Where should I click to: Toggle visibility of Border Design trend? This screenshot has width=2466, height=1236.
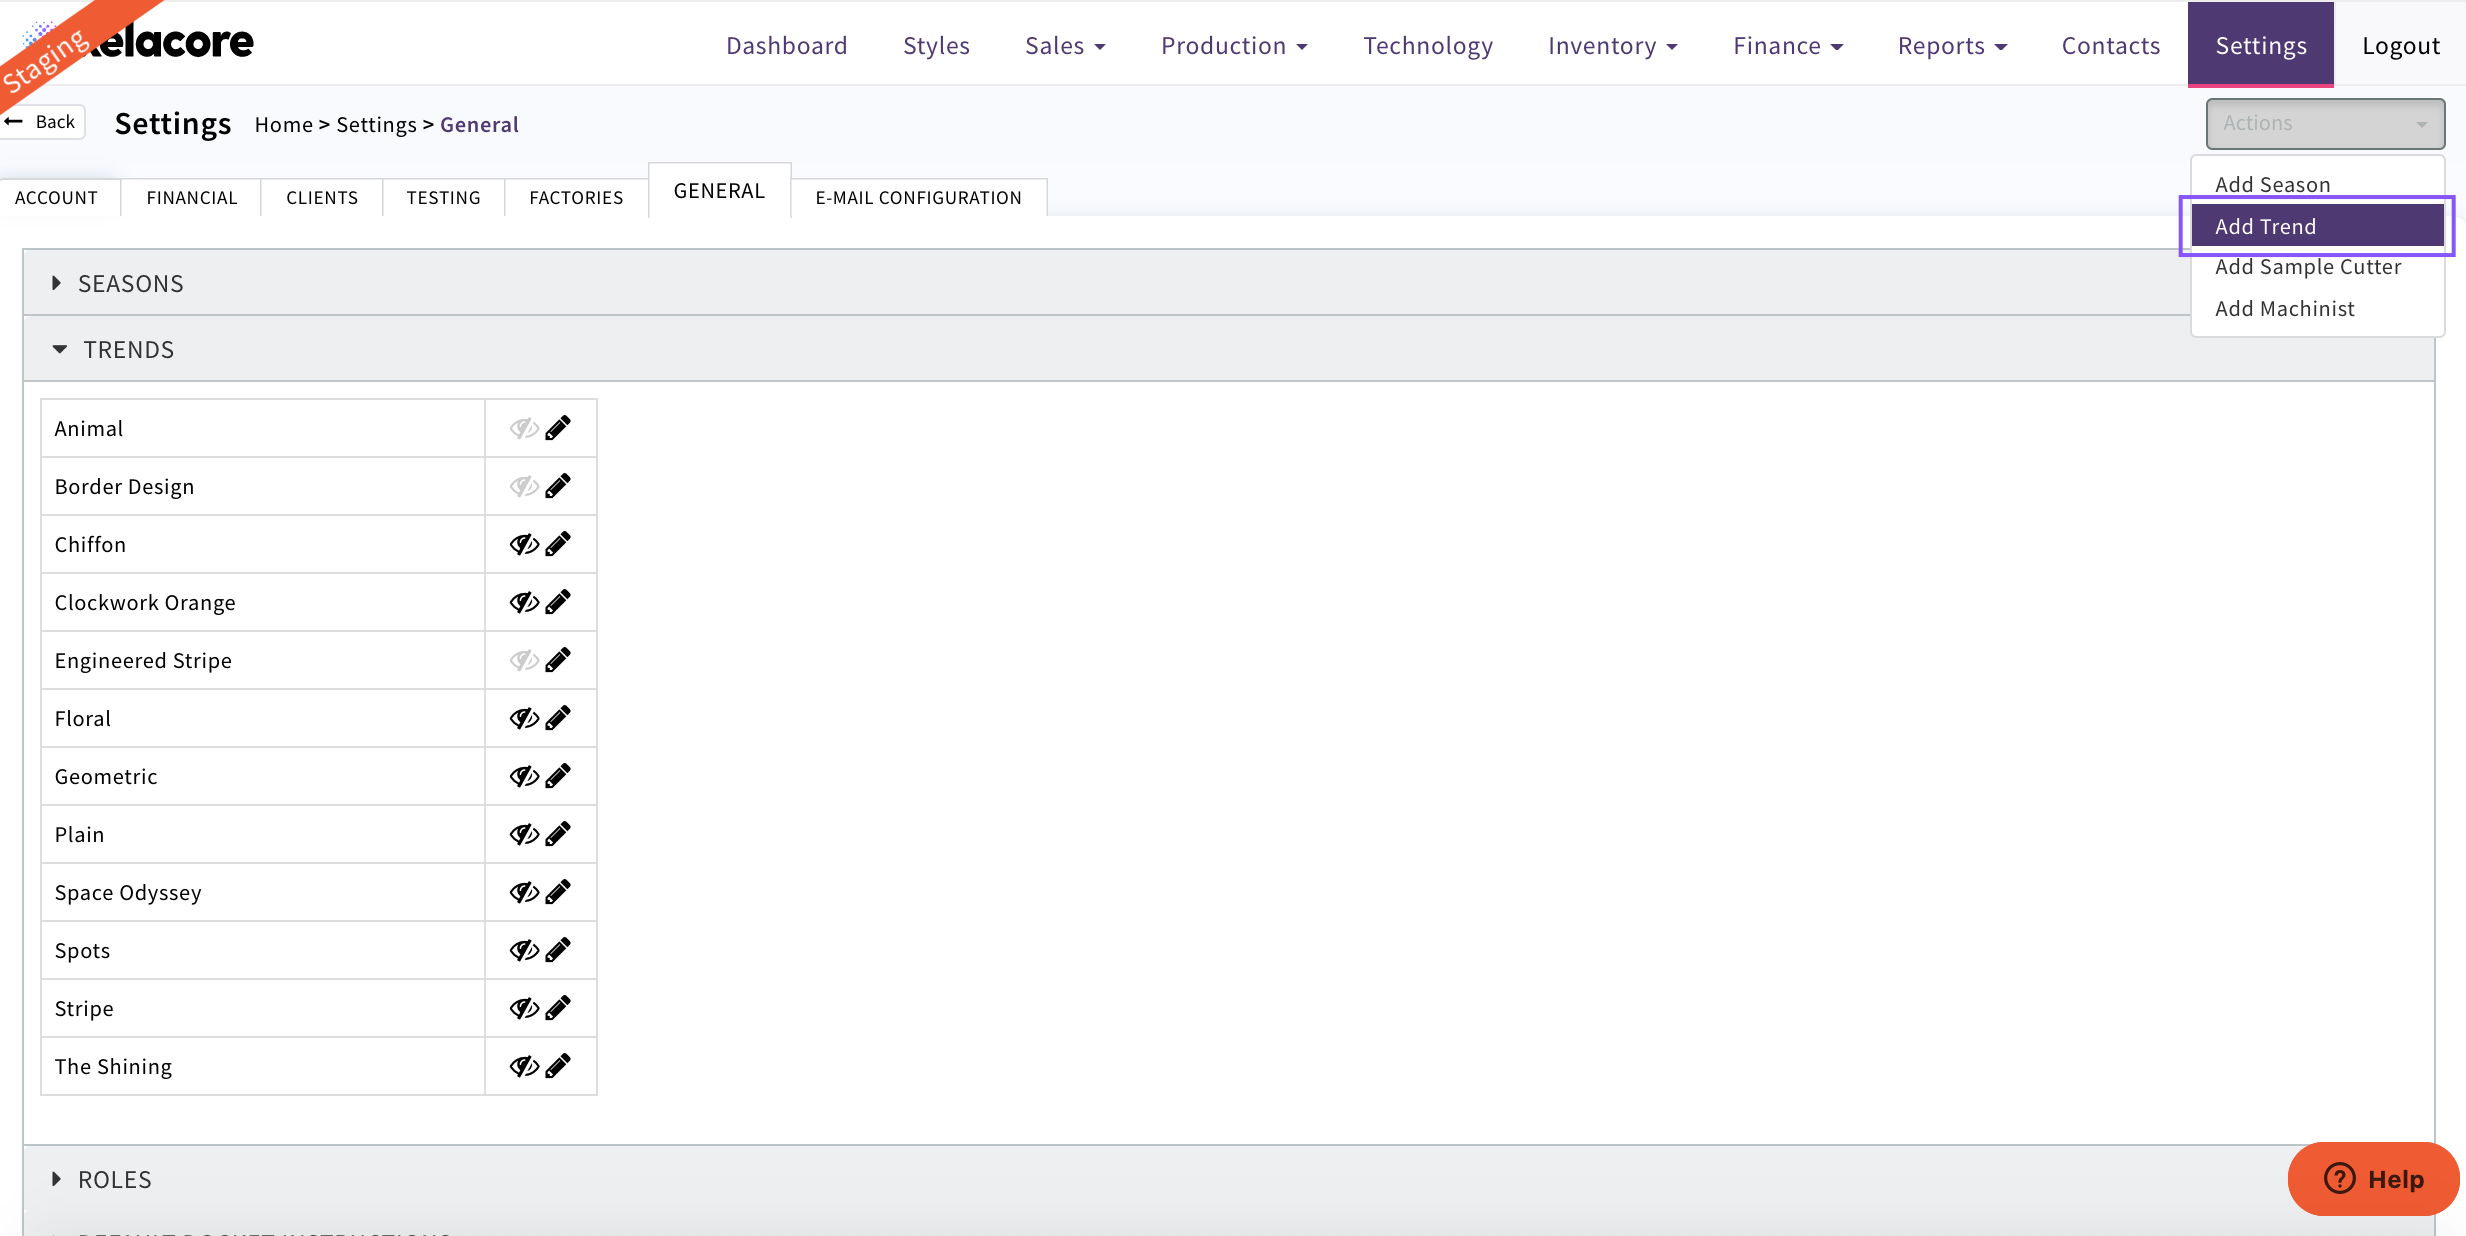click(x=523, y=486)
